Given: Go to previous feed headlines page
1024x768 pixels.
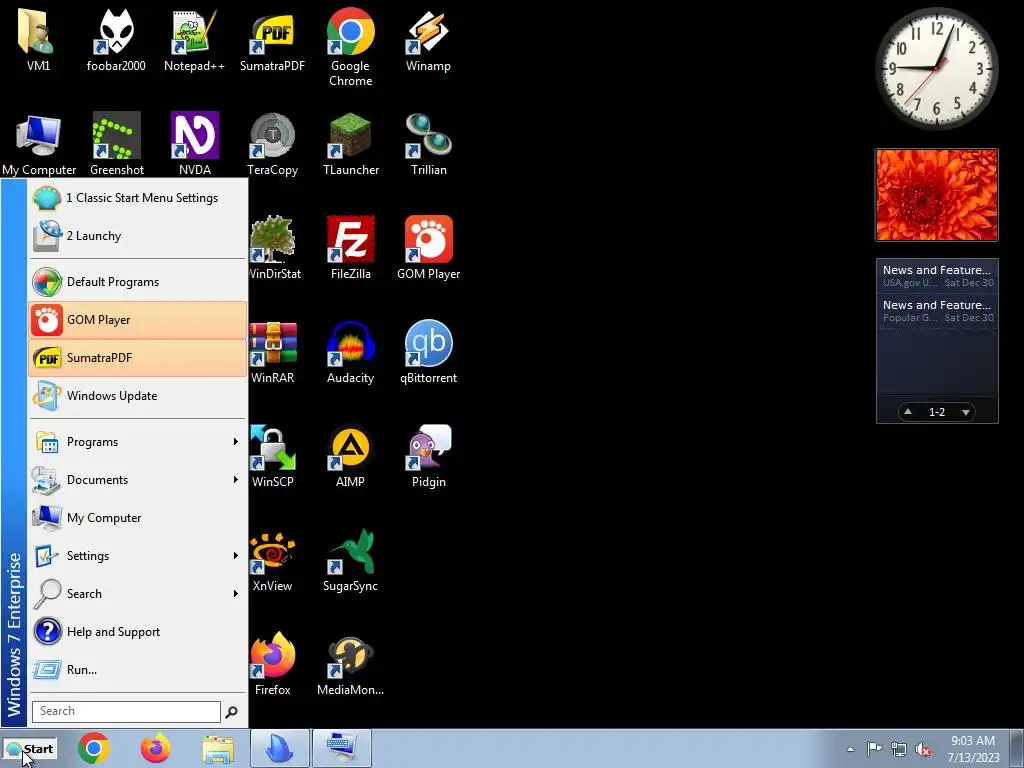Looking at the screenshot, I should coord(908,411).
